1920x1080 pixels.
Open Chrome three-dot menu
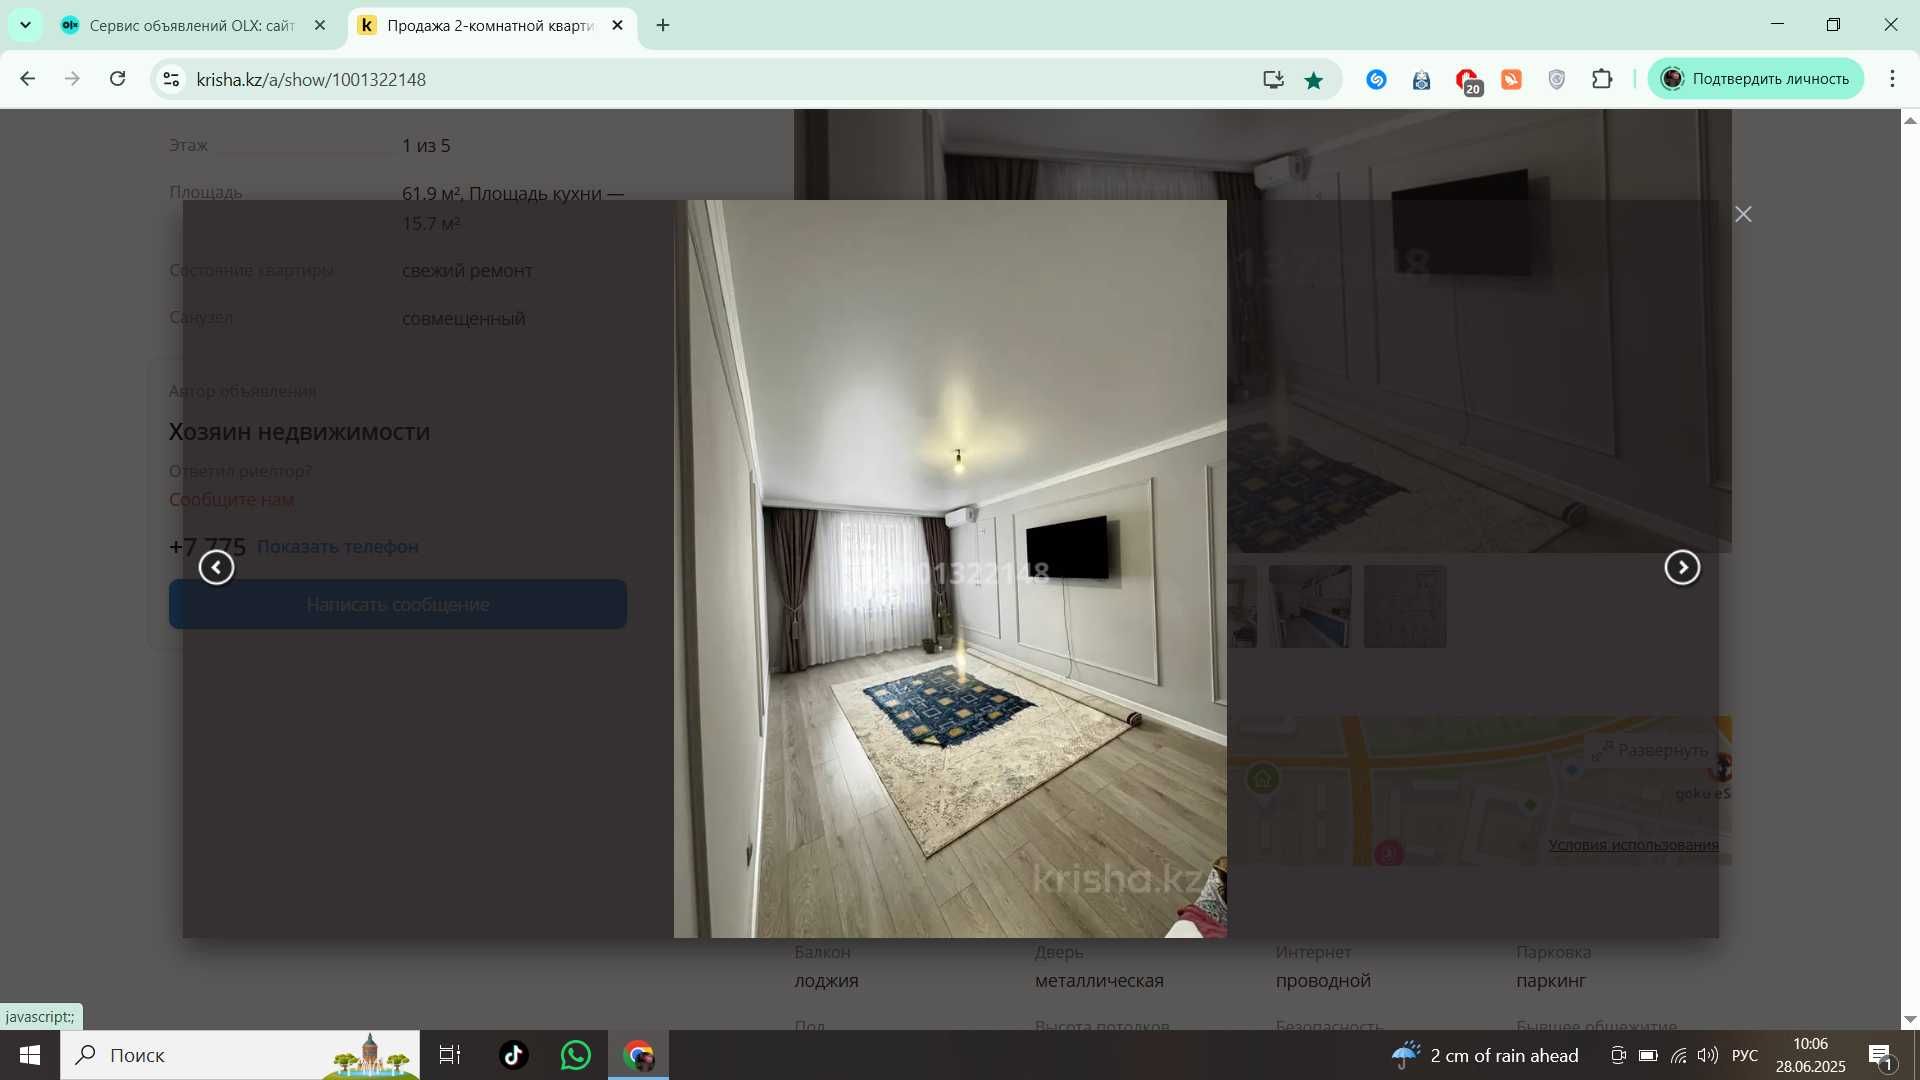click(x=1892, y=79)
